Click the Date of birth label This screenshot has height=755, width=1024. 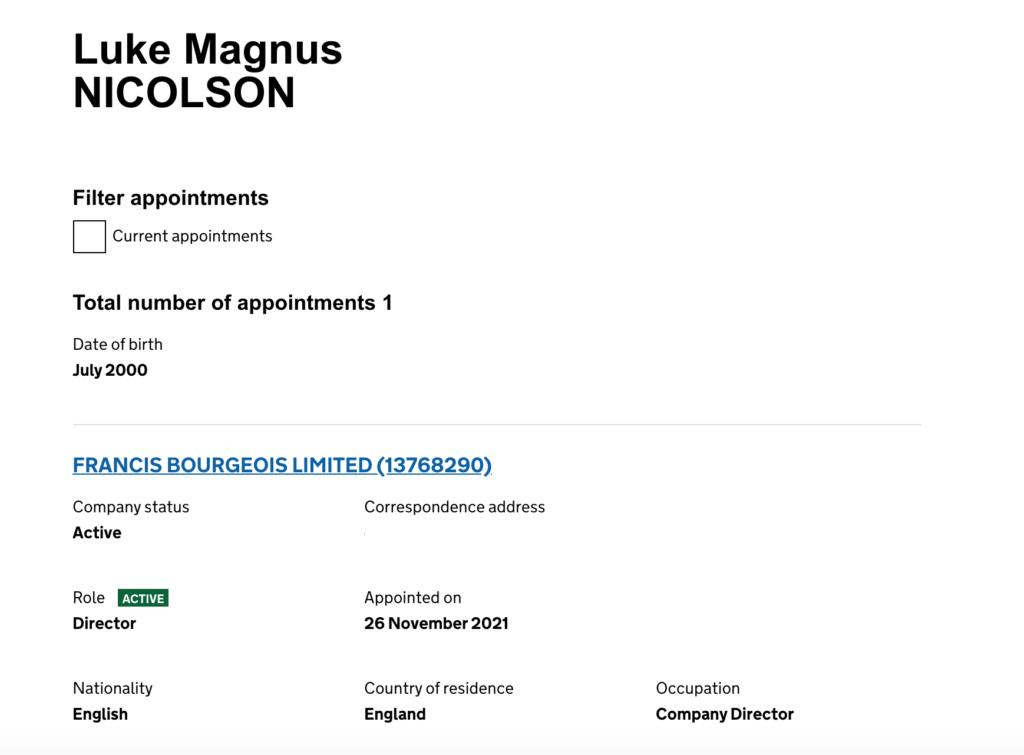pos(118,344)
